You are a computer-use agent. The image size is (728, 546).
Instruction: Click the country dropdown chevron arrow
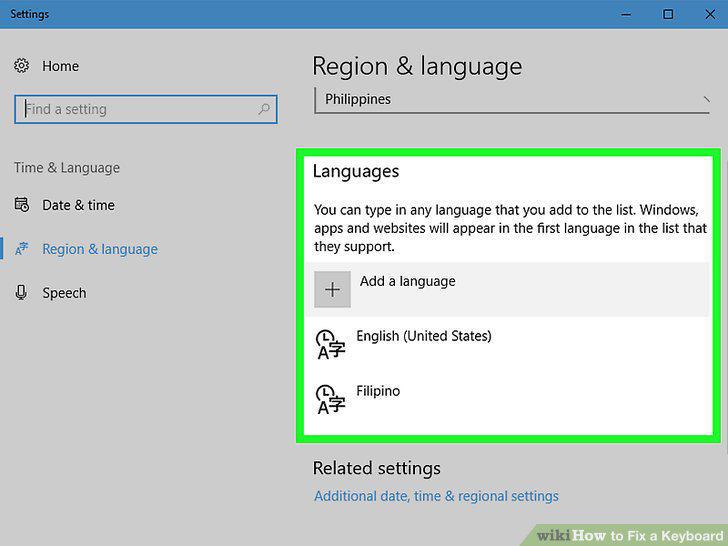706,99
